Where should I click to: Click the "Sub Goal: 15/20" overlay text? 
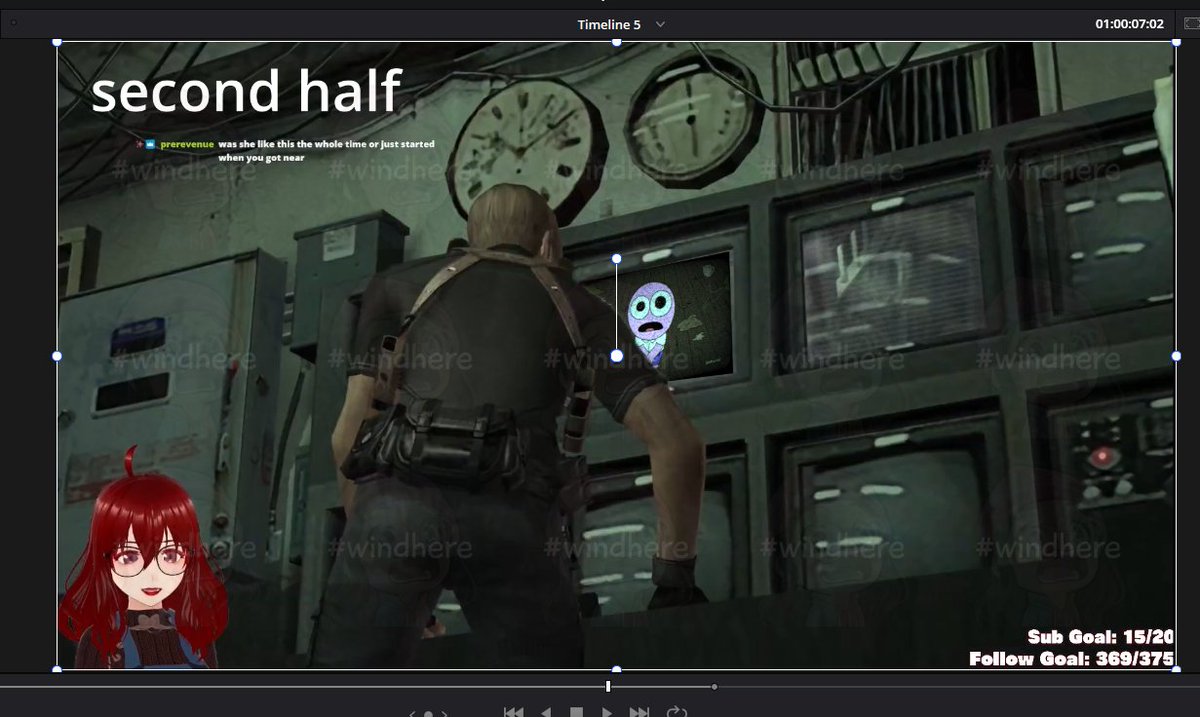pos(1100,637)
